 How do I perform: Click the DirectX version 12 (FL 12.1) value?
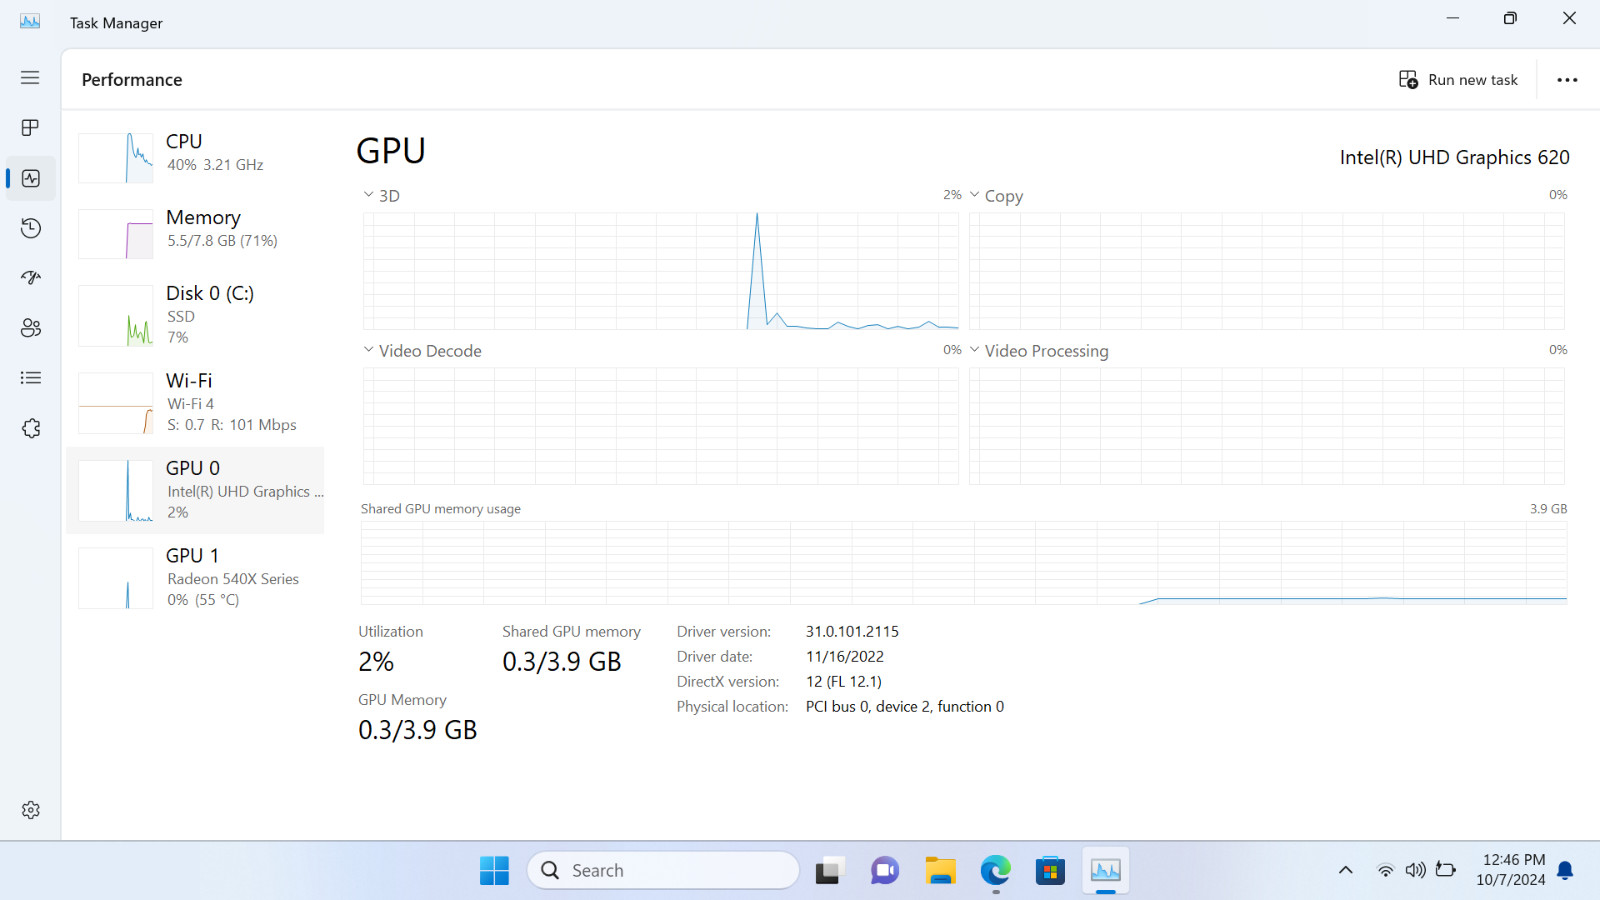tap(844, 682)
